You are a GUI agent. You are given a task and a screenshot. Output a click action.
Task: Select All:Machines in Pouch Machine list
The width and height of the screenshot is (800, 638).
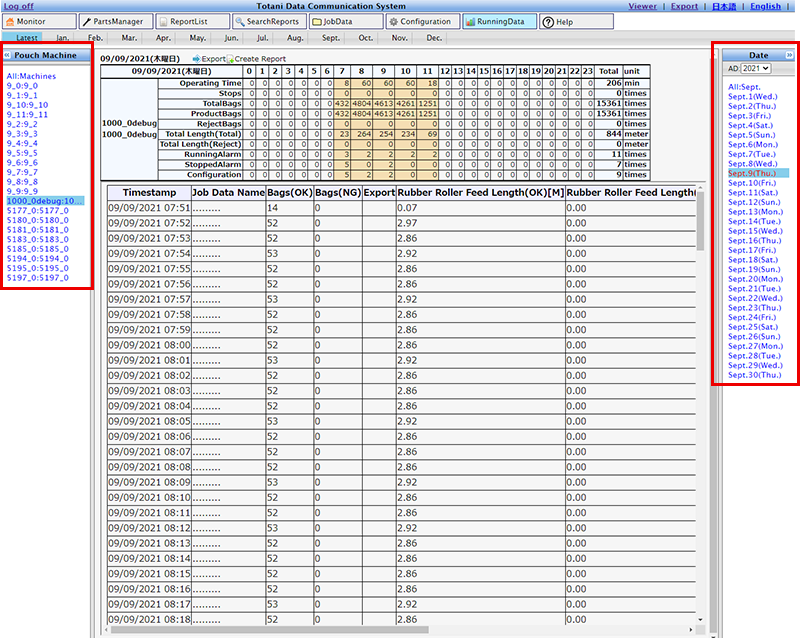pos(31,76)
